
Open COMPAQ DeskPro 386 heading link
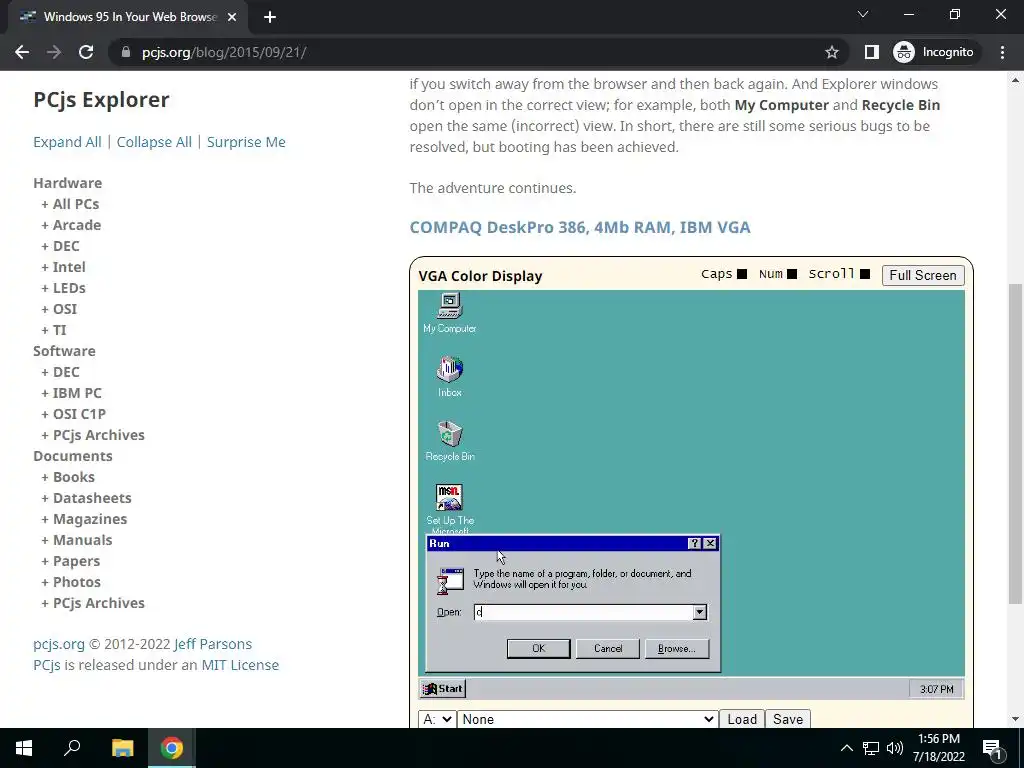point(580,227)
